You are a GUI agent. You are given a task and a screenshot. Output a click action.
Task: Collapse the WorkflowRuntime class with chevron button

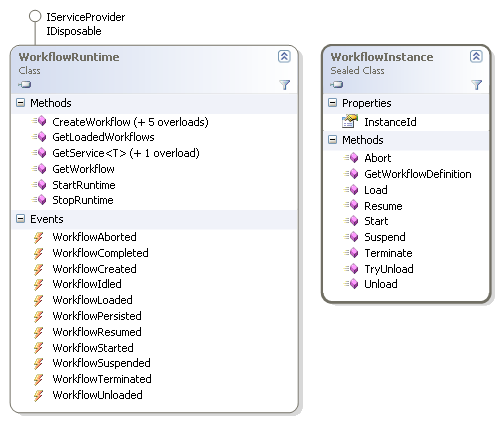pos(284,56)
